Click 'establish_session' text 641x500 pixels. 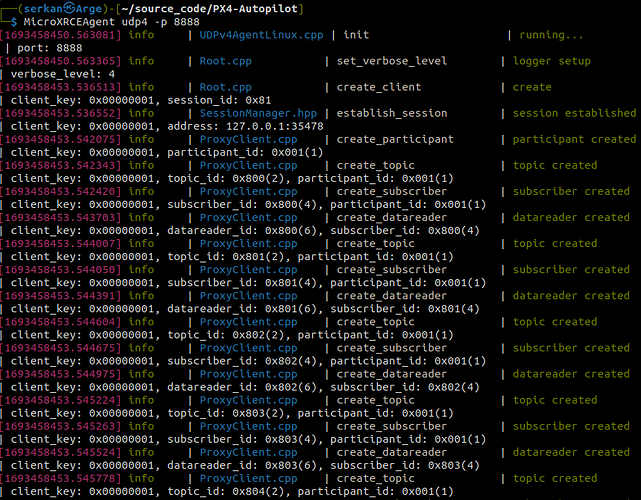point(392,113)
